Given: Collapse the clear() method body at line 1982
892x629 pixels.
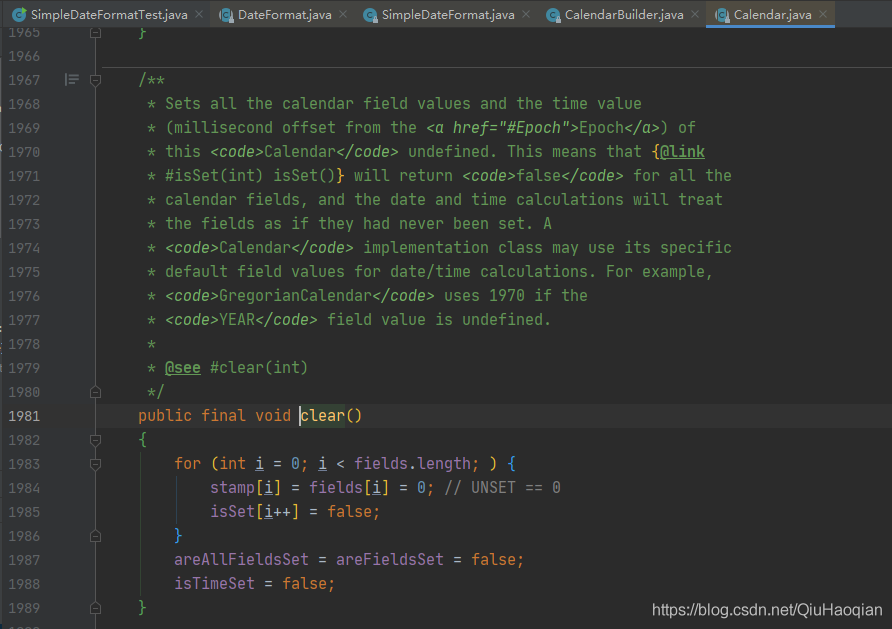Looking at the screenshot, I should [96, 440].
